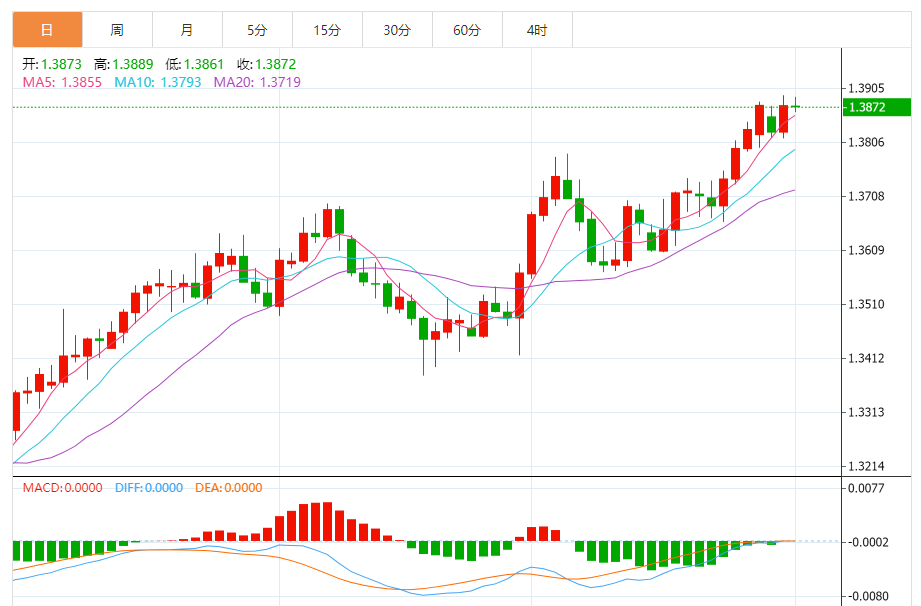Click the 开:1.3873 open price text
The image size is (921, 606).
pyautogui.click(x=52, y=64)
